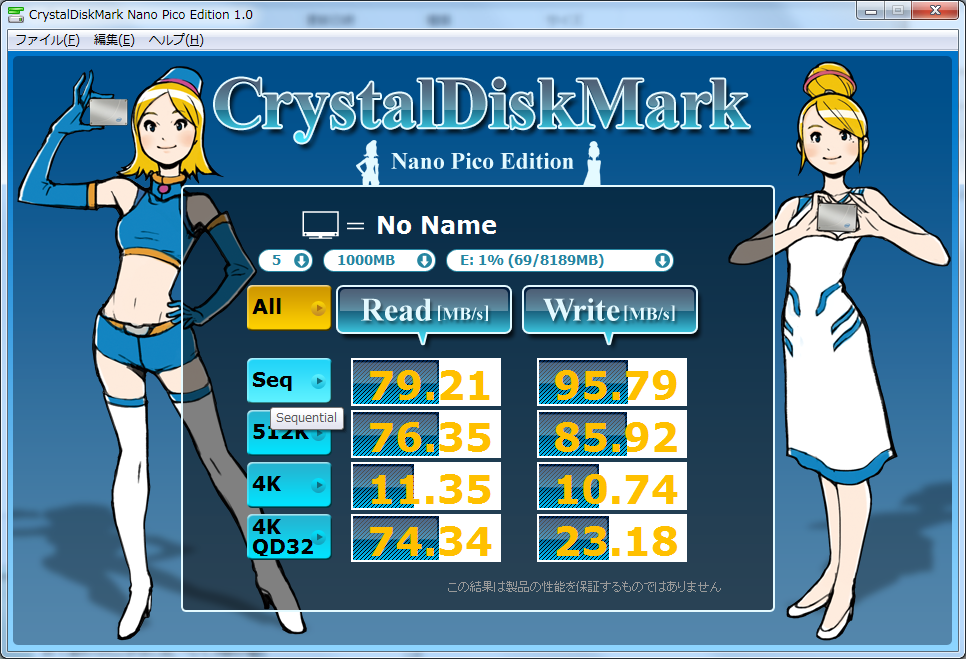Open the test count dropdown showing 5
Screen dimensions: 966x659
(285, 261)
